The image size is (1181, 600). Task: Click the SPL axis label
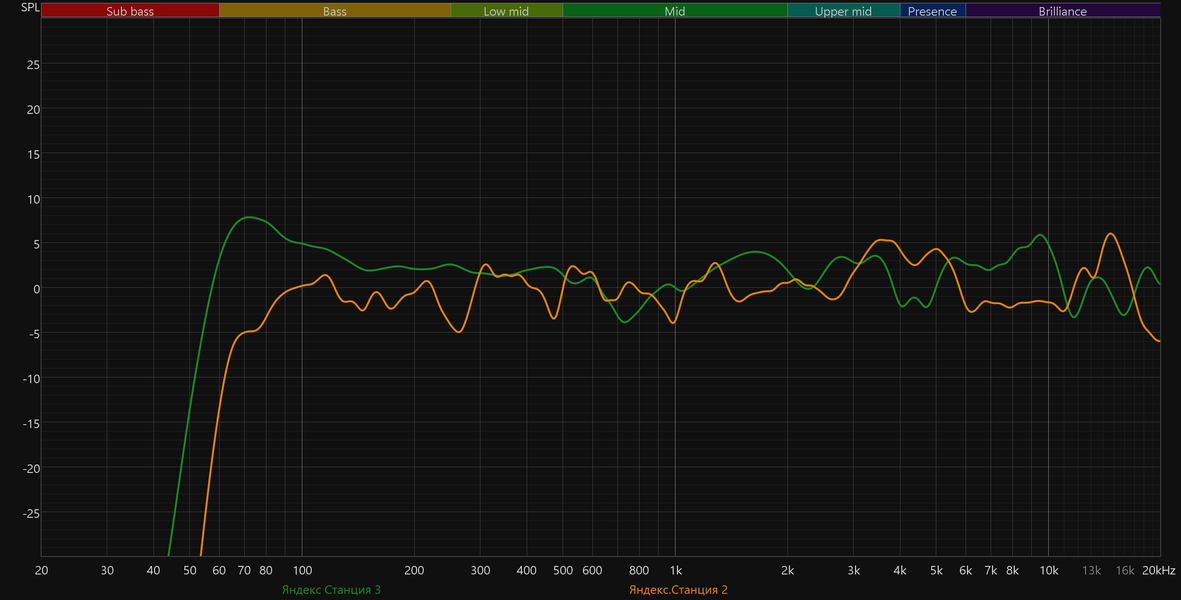coord(30,8)
